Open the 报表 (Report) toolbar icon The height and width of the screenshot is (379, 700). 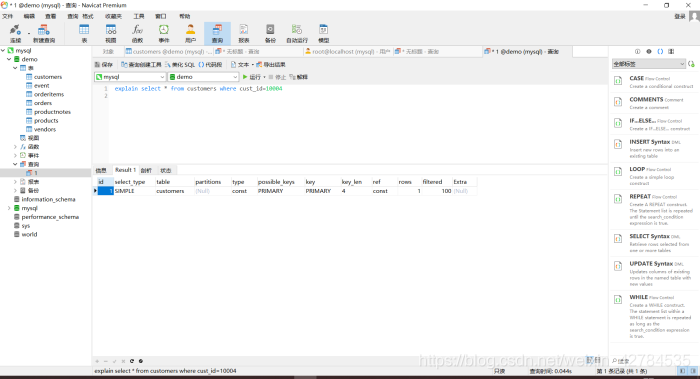coord(244,33)
